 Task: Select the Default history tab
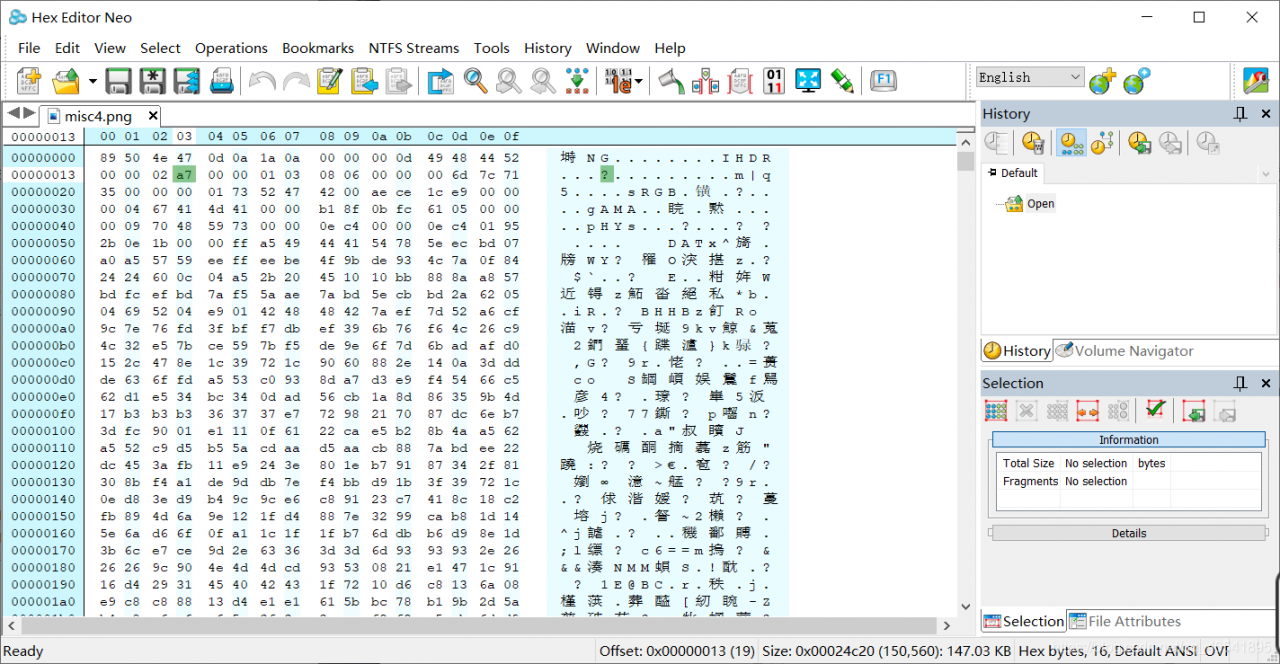pyautogui.click(x=1012, y=173)
